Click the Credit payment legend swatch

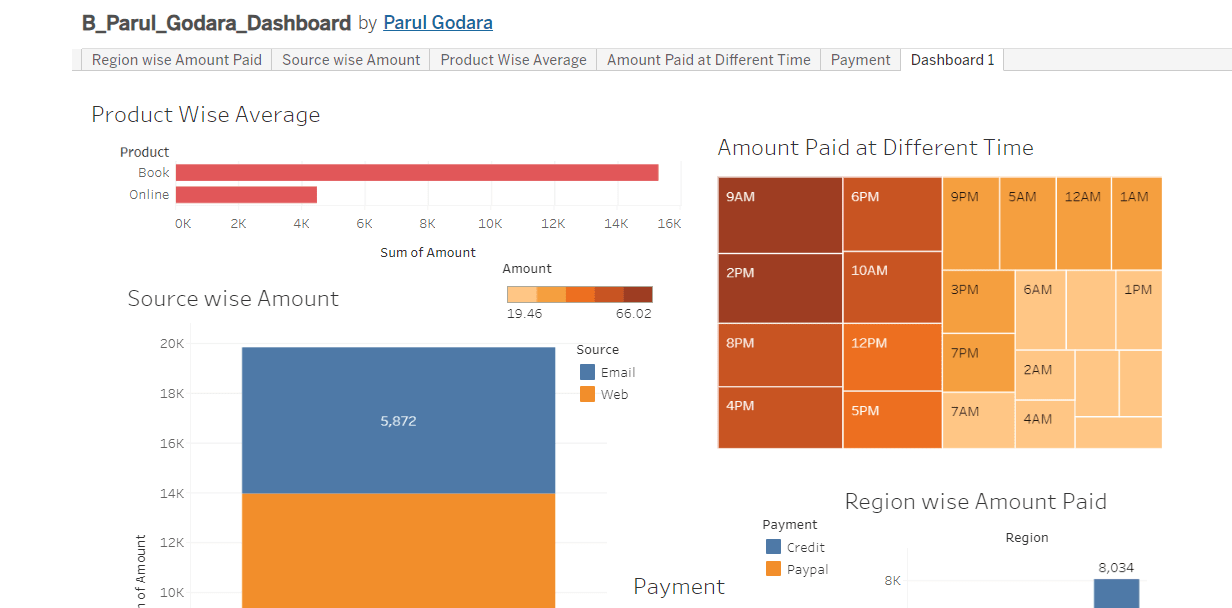tap(773, 547)
